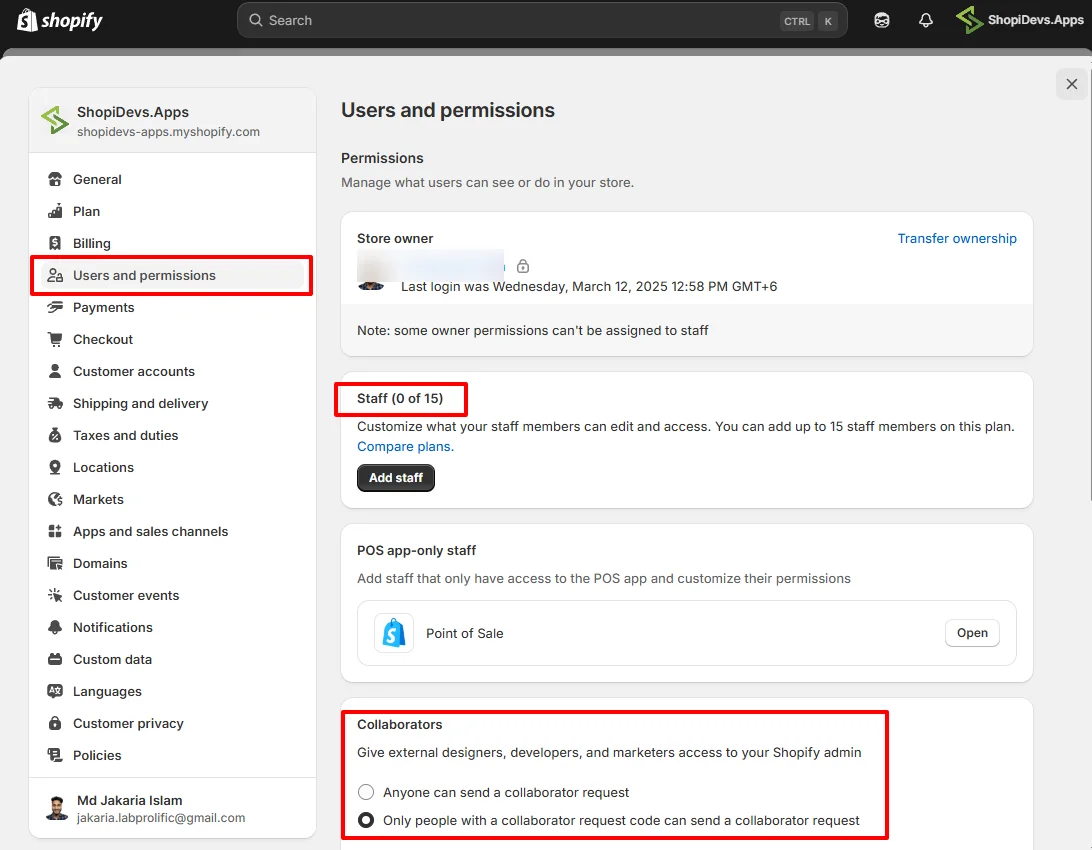
Task: Click the Custom data icon
Action: 55,660
